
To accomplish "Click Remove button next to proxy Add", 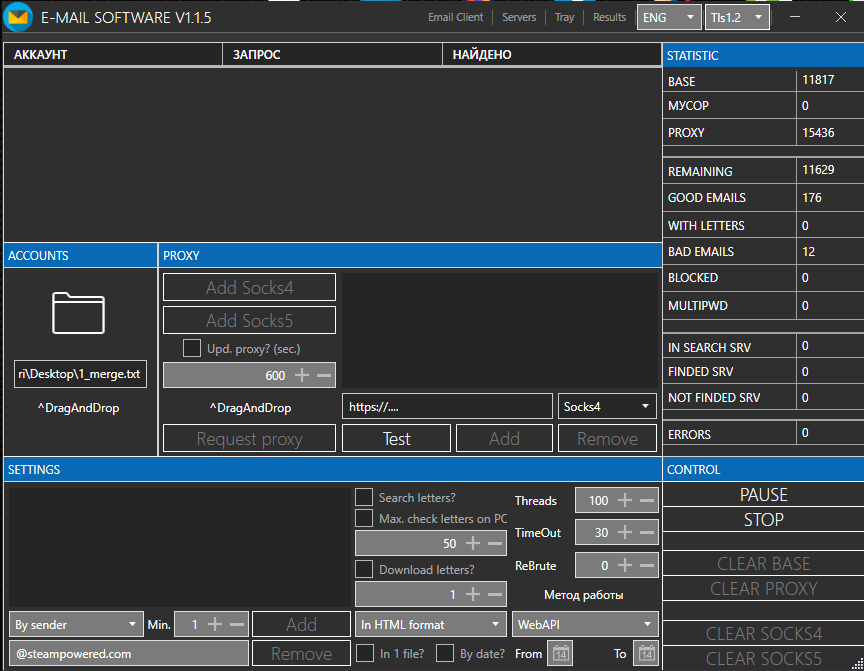I will 607,439.
